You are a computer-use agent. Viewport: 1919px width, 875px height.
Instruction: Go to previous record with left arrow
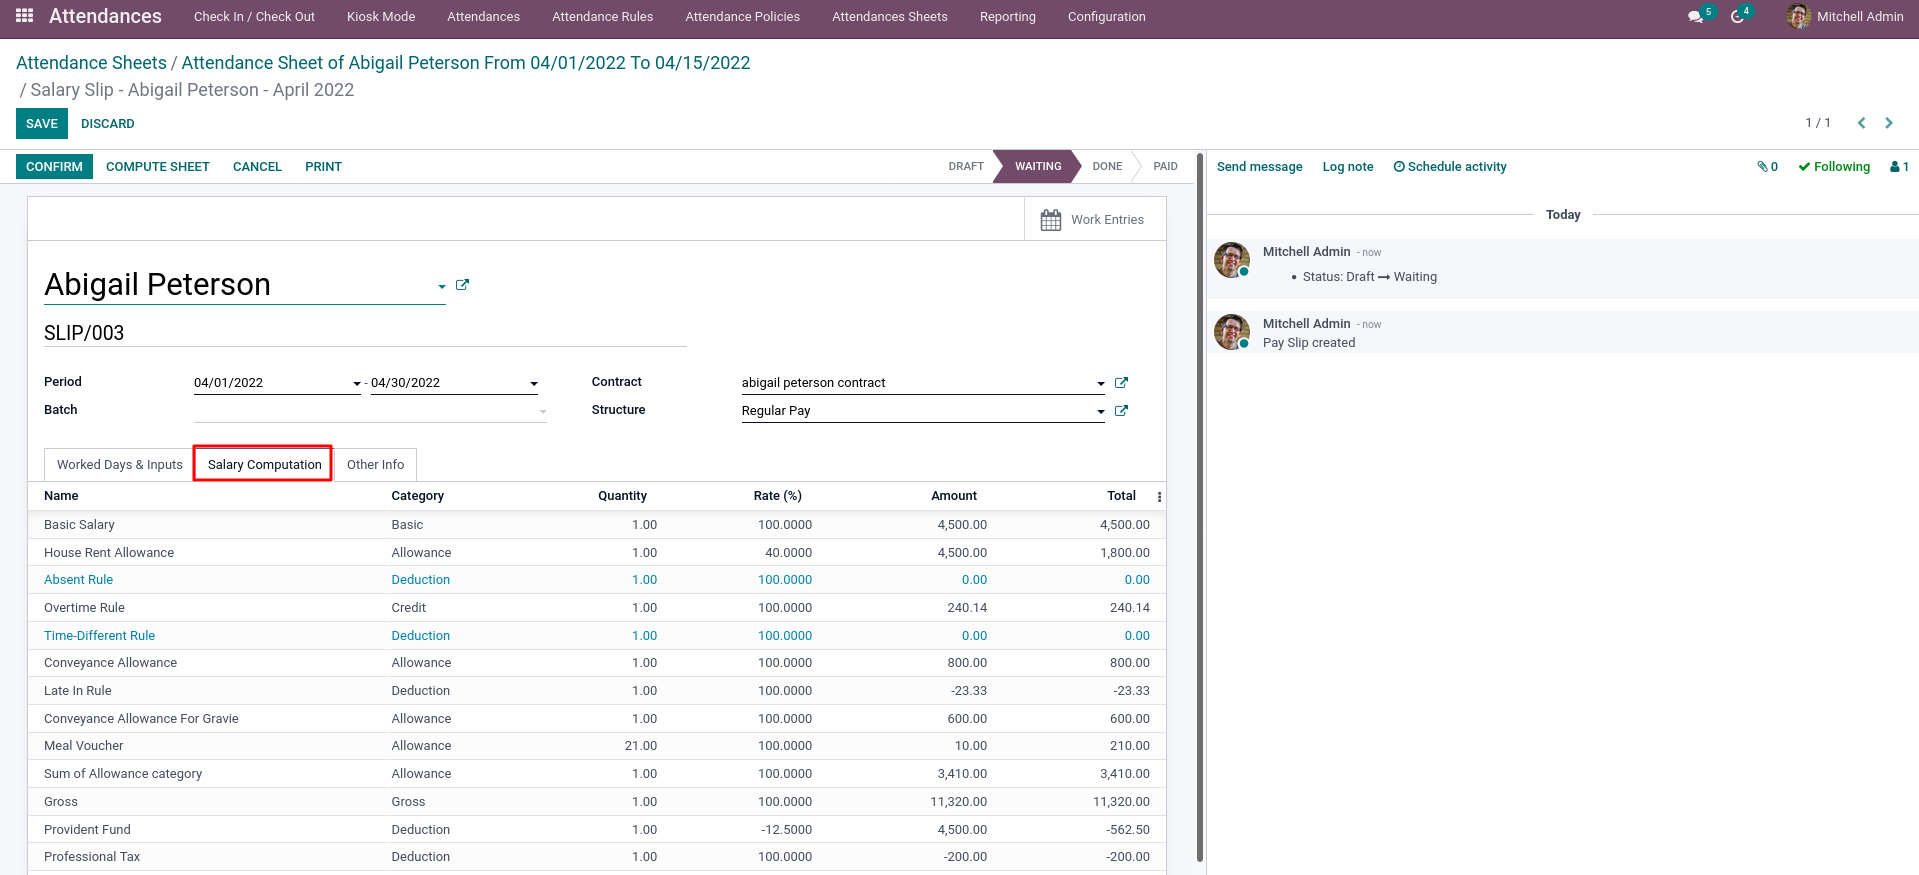point(1861,123)
